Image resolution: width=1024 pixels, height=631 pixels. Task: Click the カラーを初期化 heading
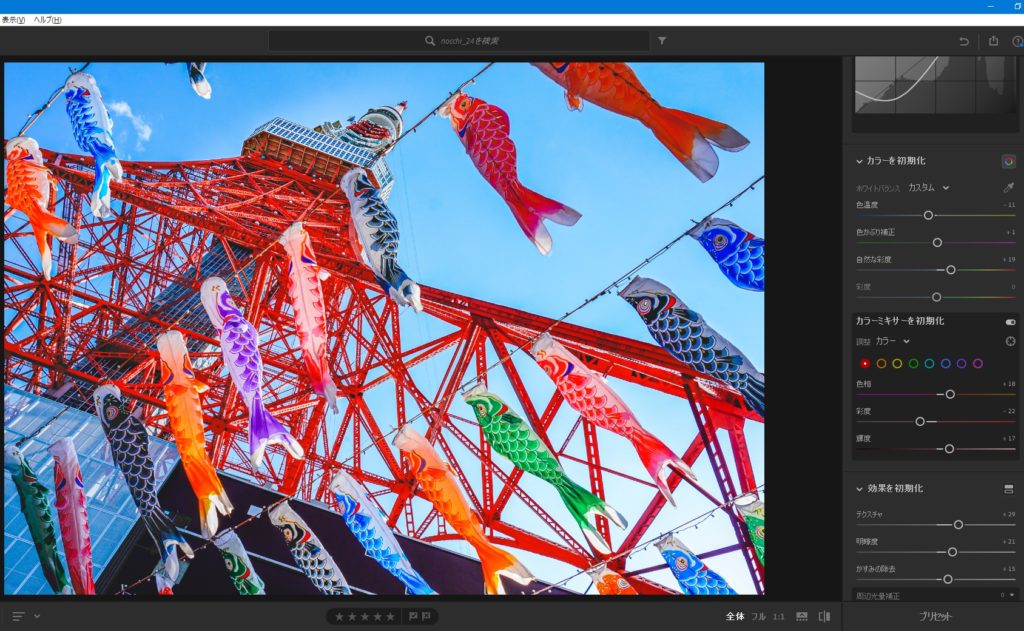(x=895, y=161)
